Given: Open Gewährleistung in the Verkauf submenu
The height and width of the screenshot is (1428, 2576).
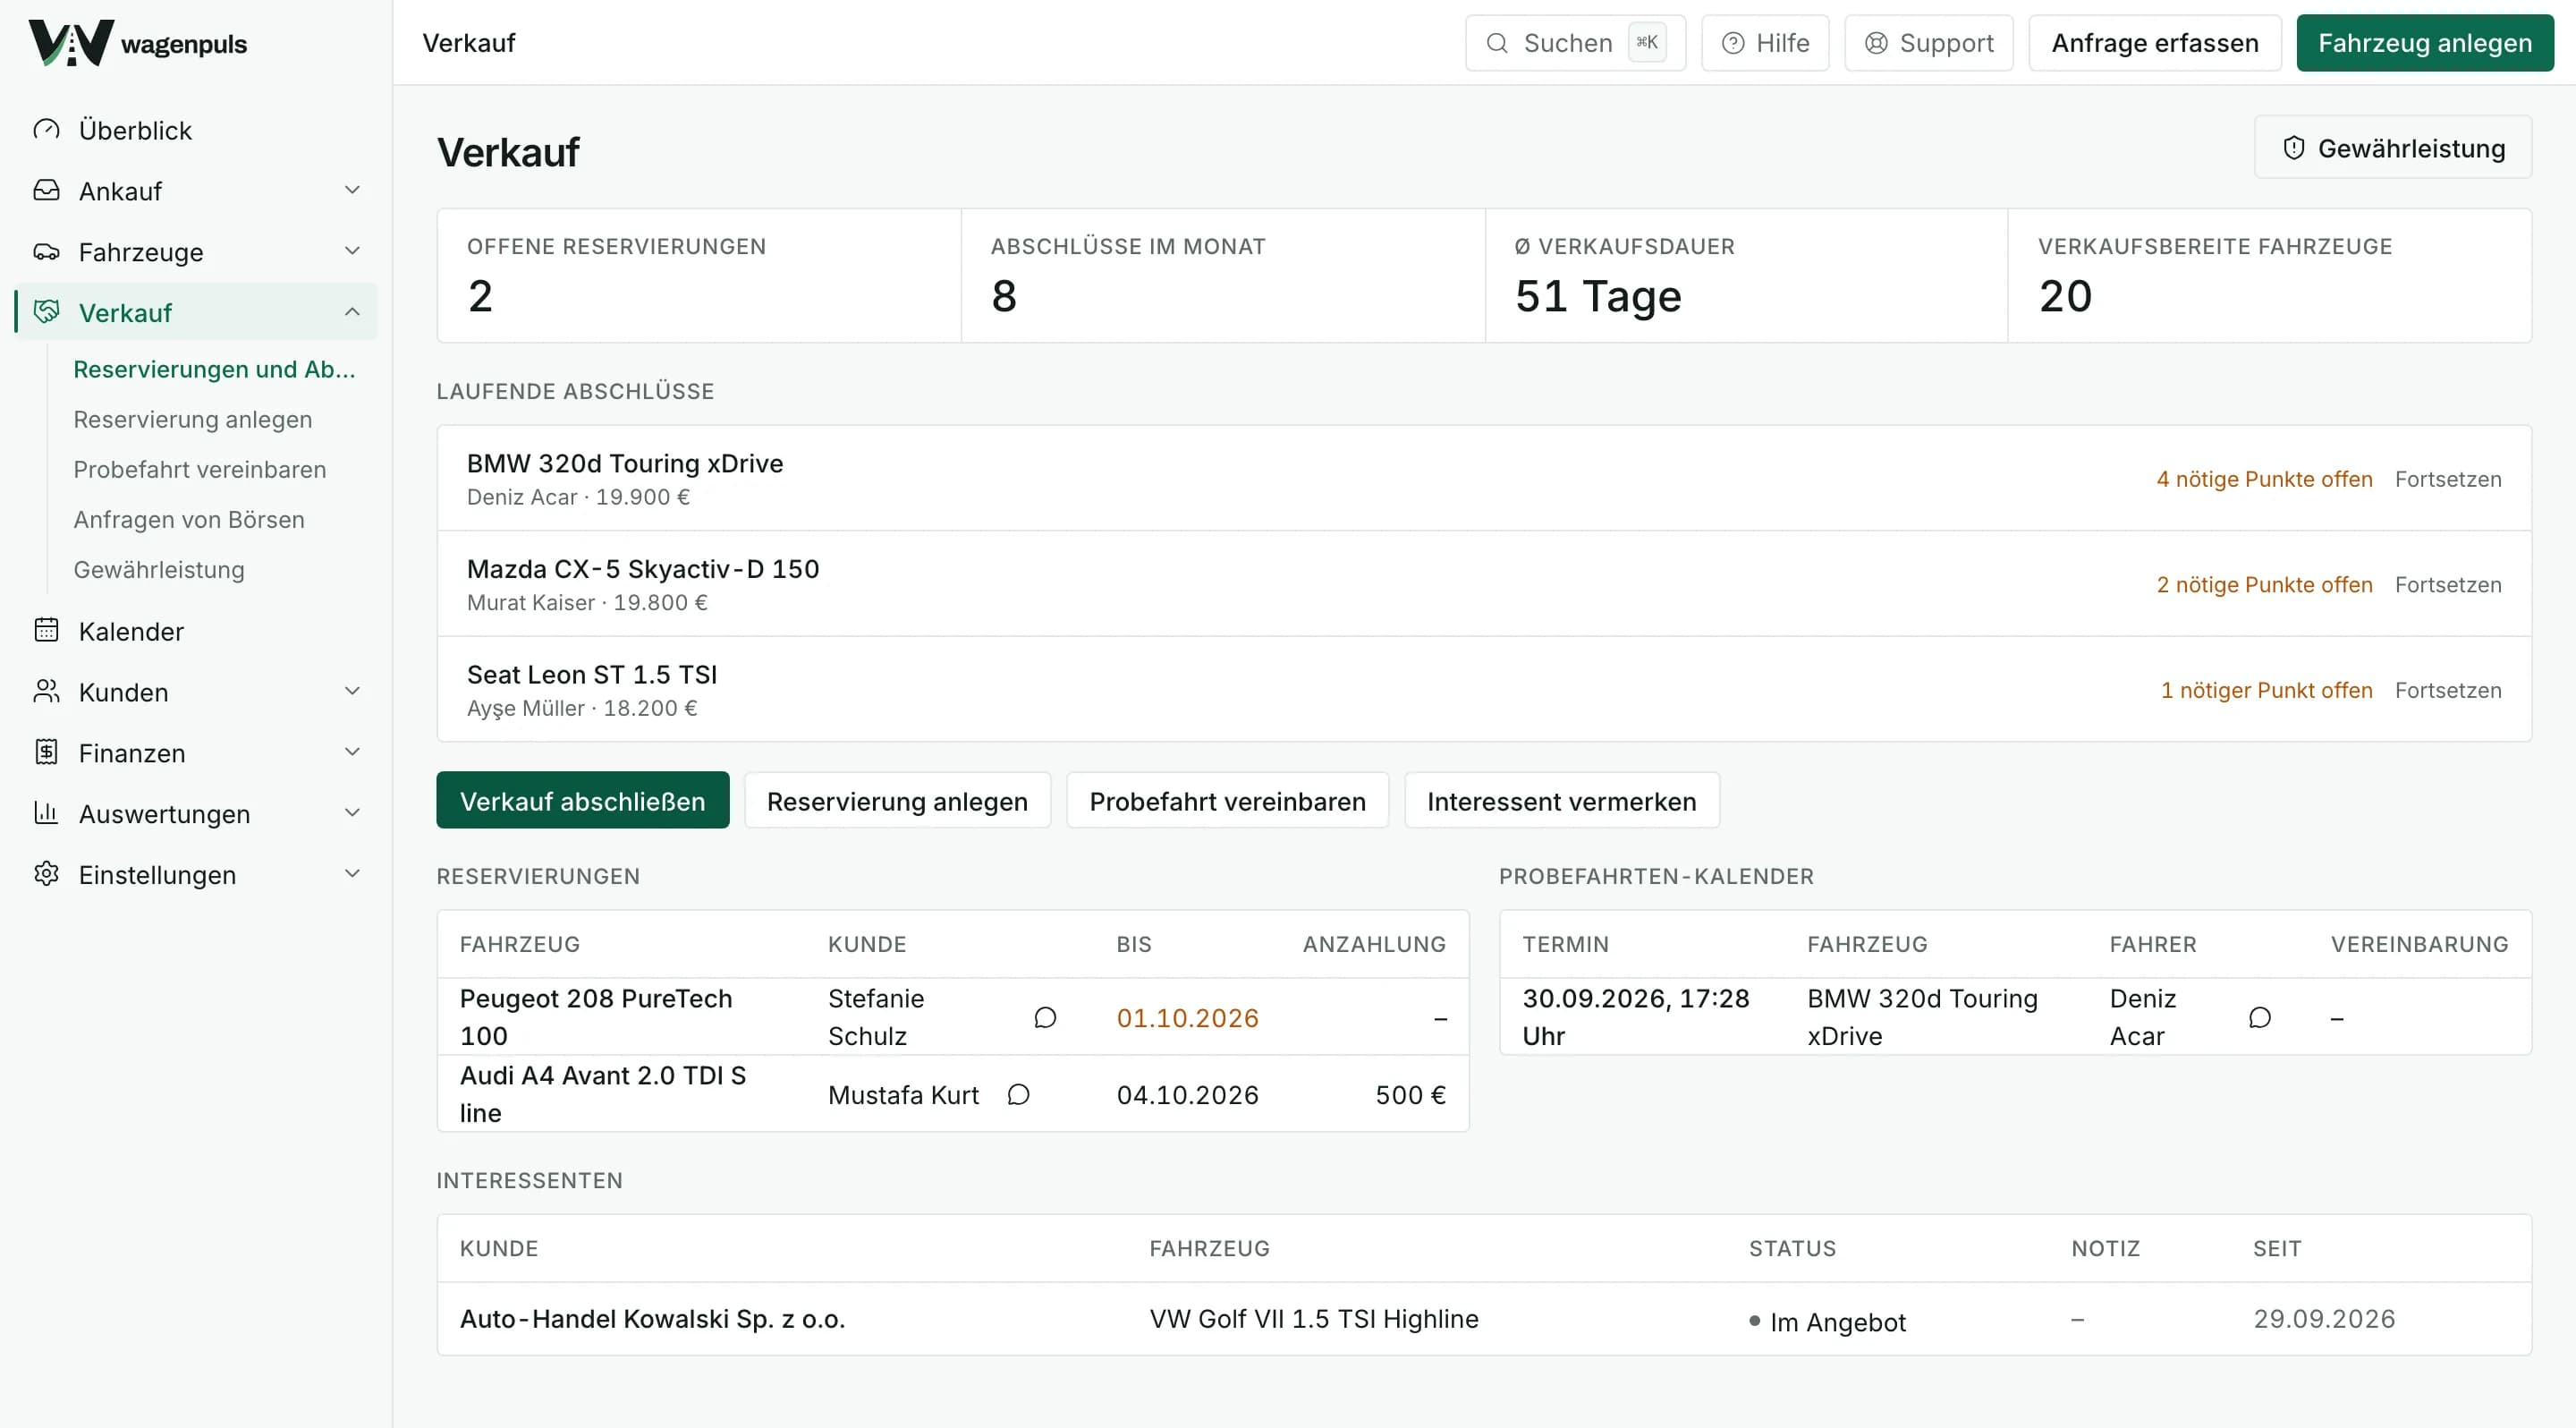Looking at the screenshot, I should (x=159, y=569).
